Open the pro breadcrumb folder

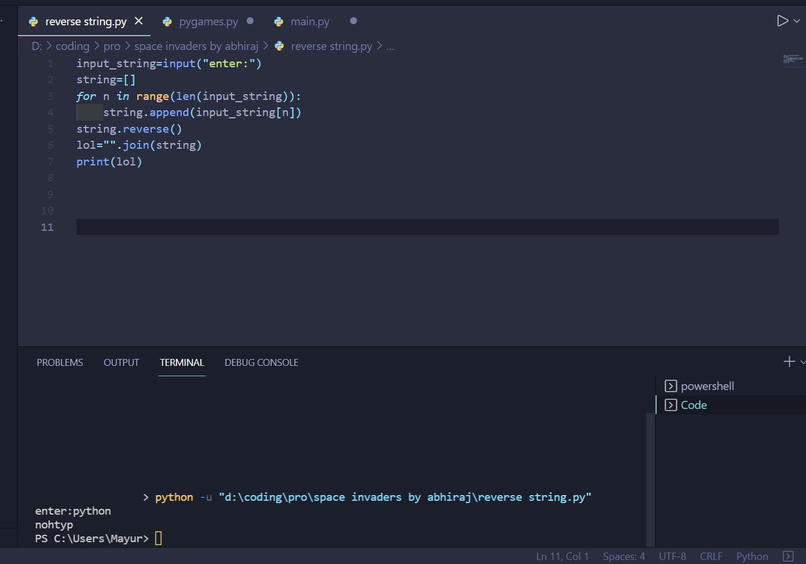[112, 46]
